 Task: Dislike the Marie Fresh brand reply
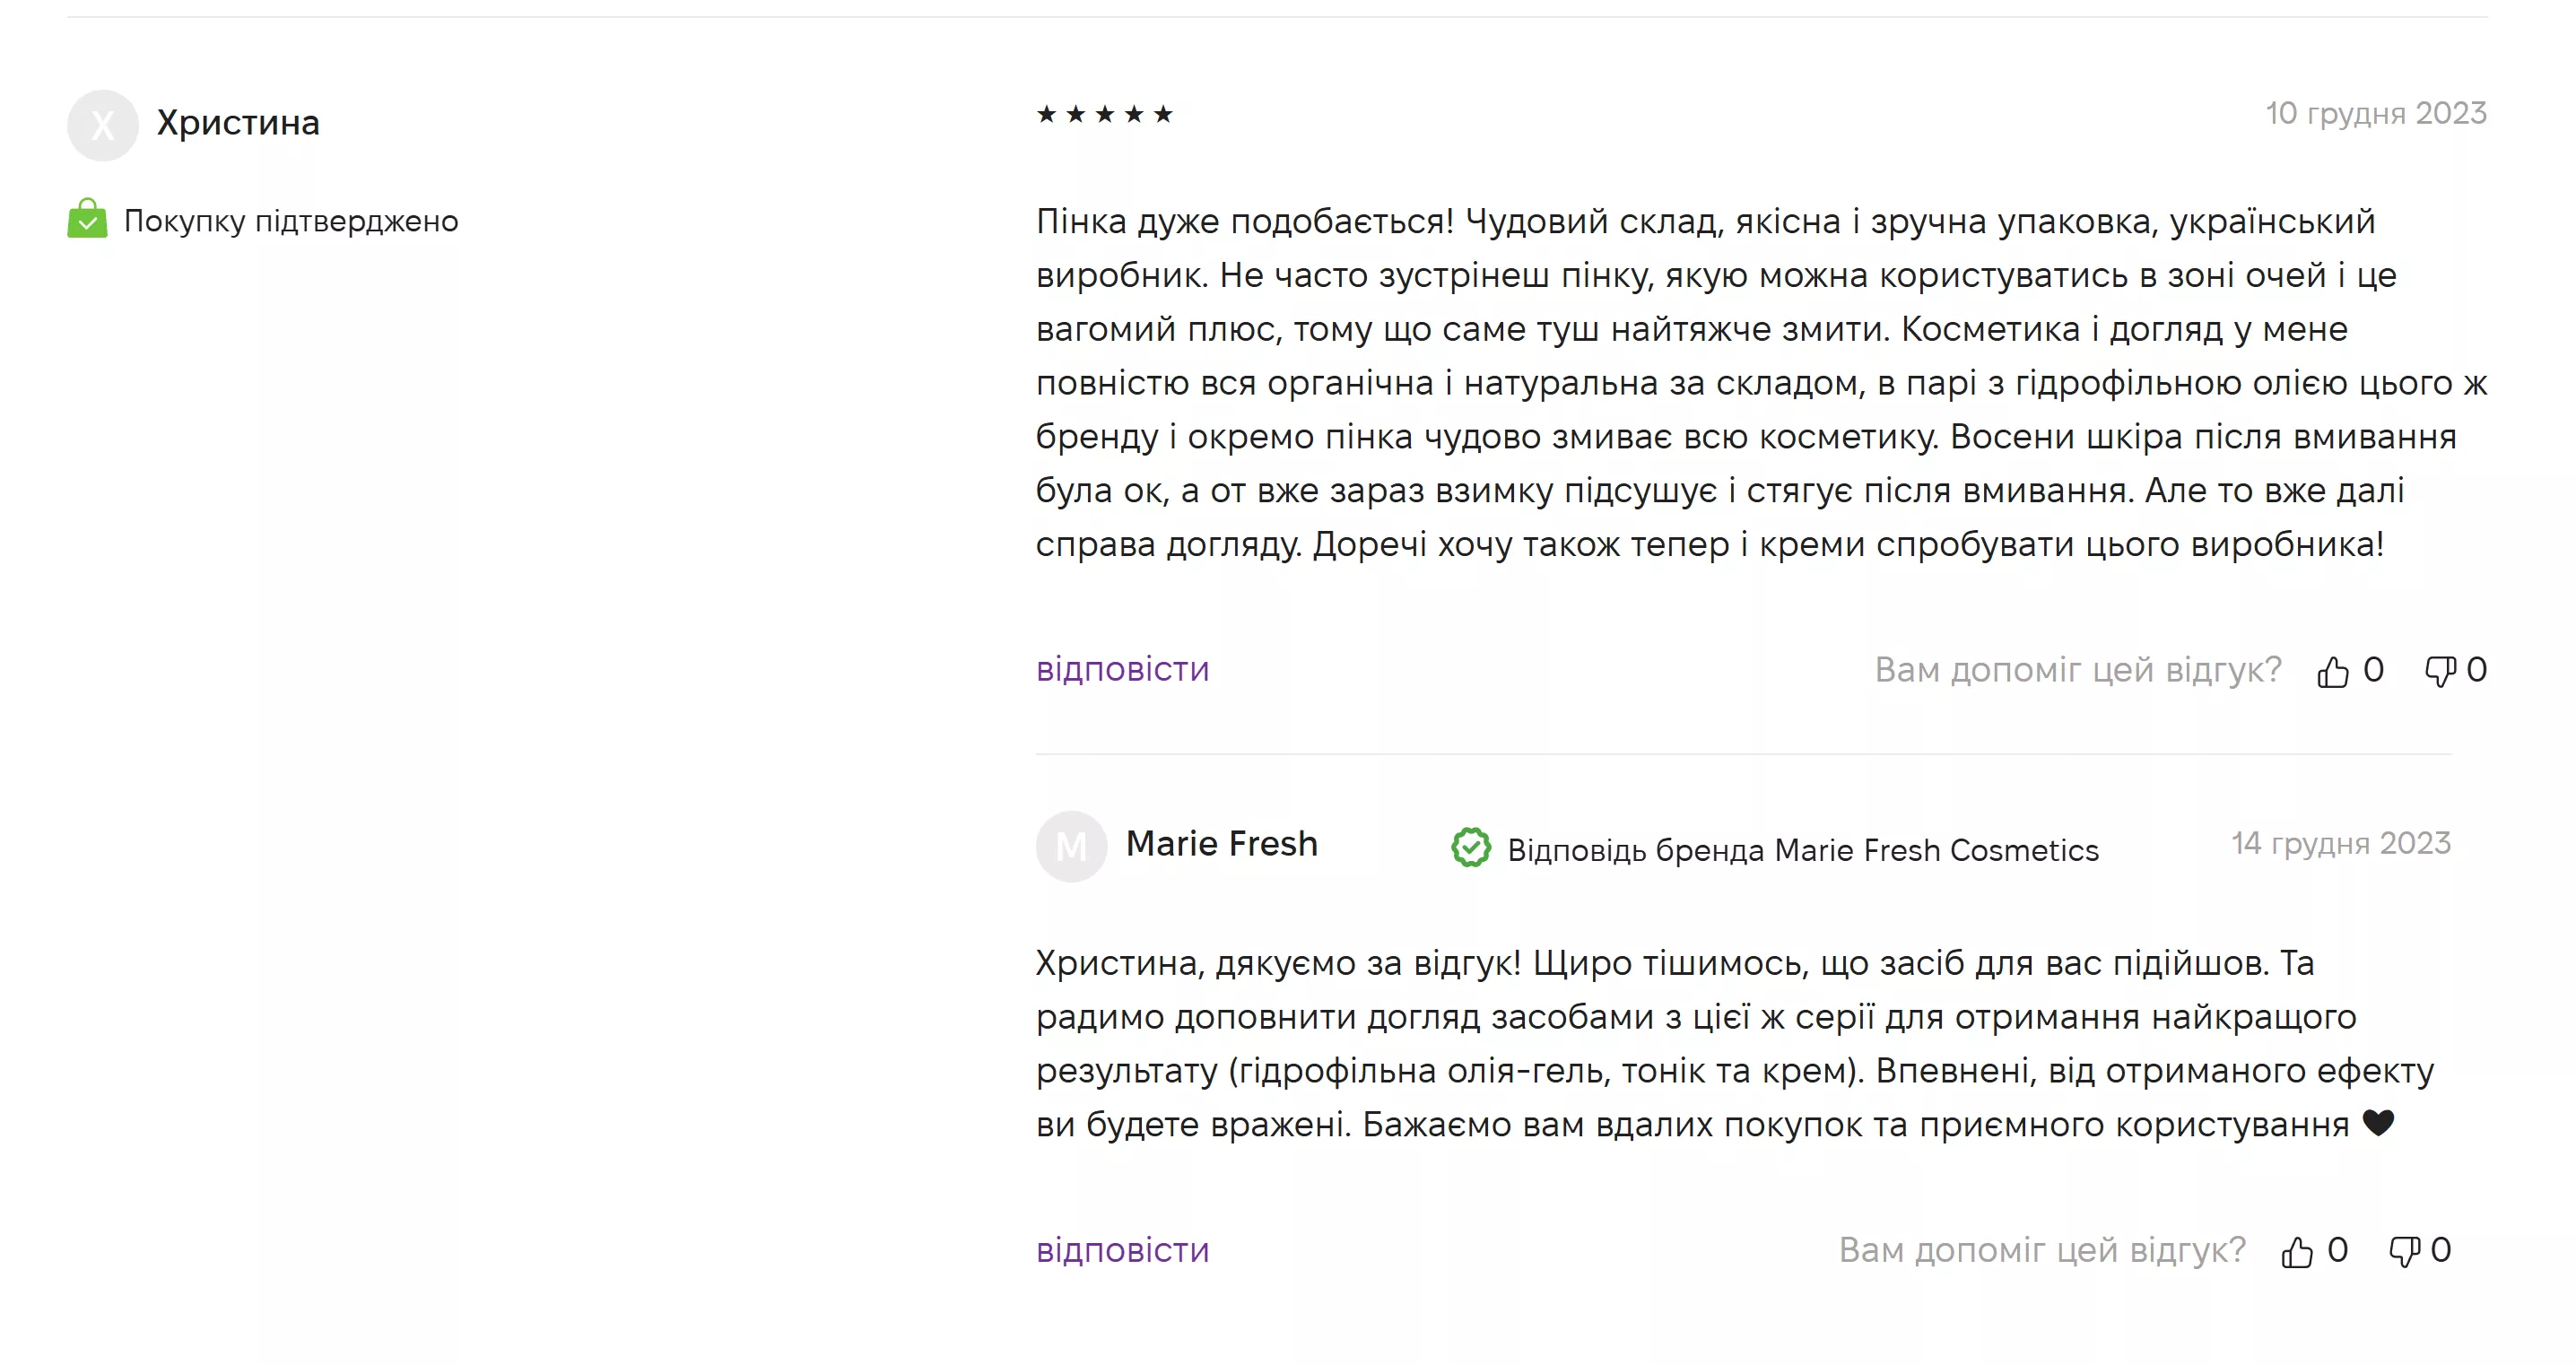2404,1252
